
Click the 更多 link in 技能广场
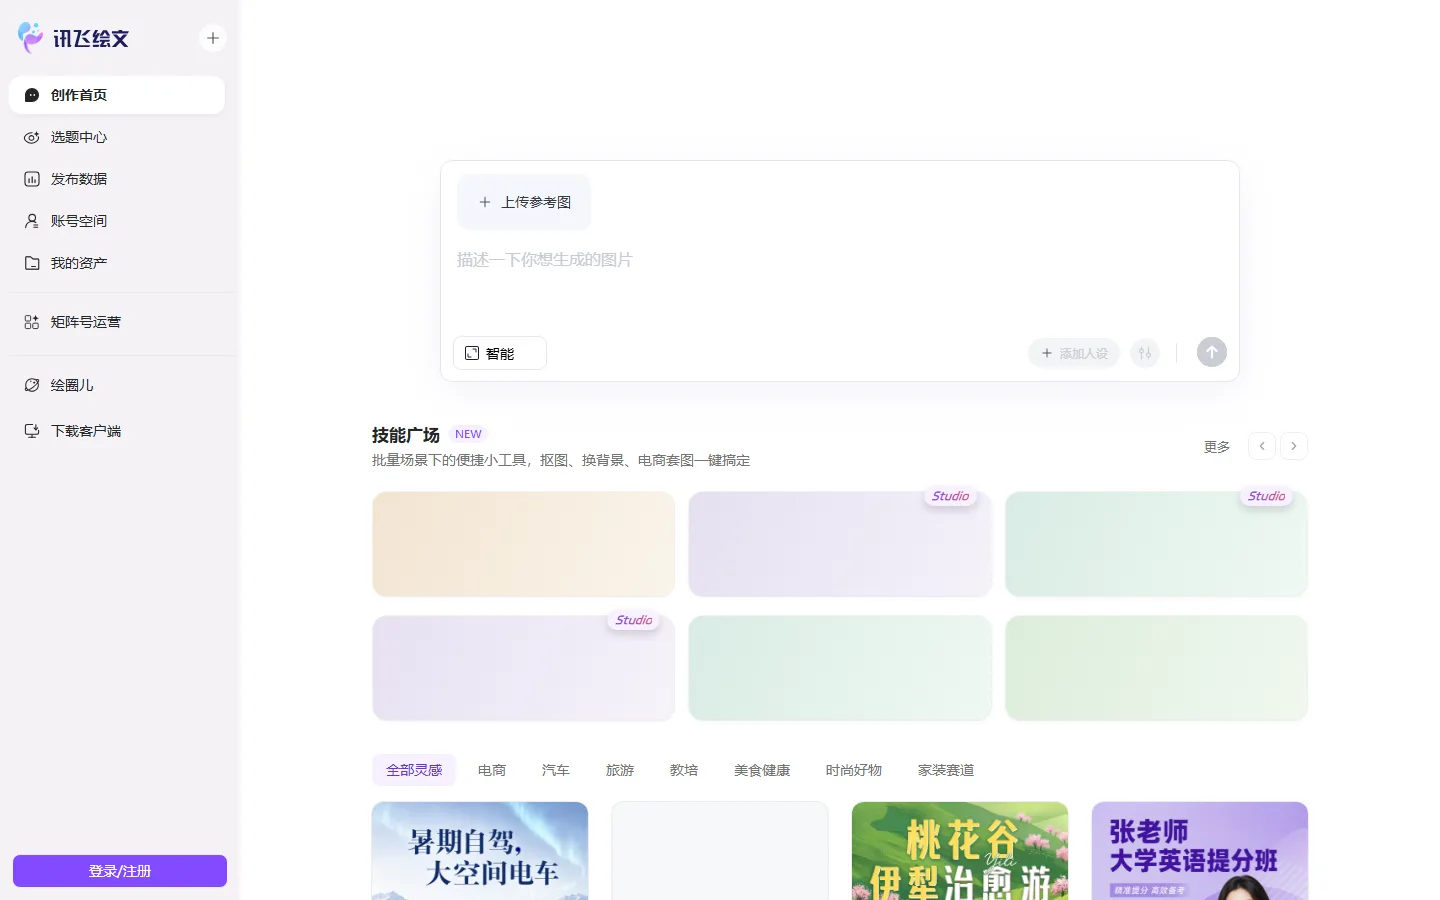point(1217,447)
